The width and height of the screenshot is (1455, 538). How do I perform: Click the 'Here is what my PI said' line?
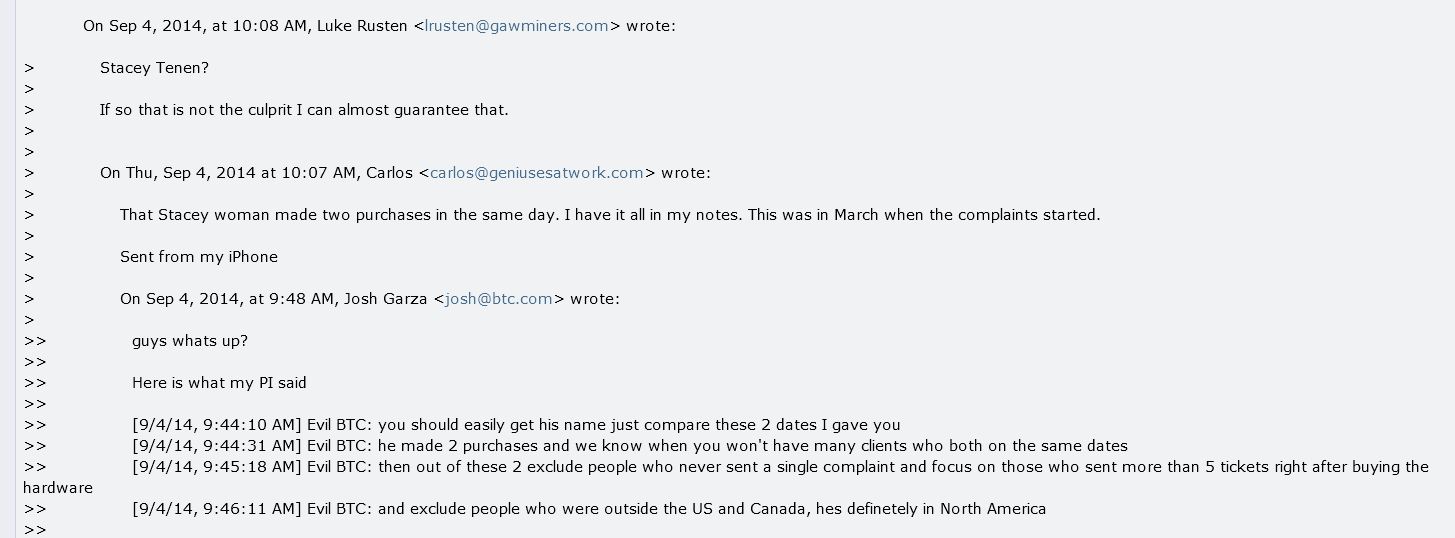(x=219, y=383)
